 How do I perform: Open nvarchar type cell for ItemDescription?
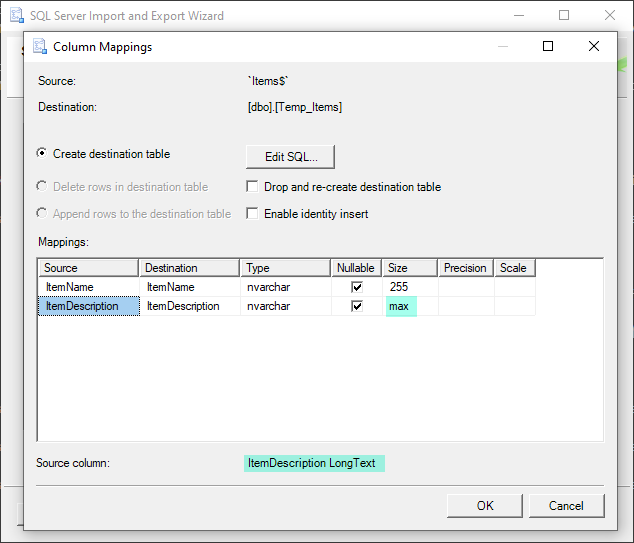pyautogui.click(x=286, y=306)
